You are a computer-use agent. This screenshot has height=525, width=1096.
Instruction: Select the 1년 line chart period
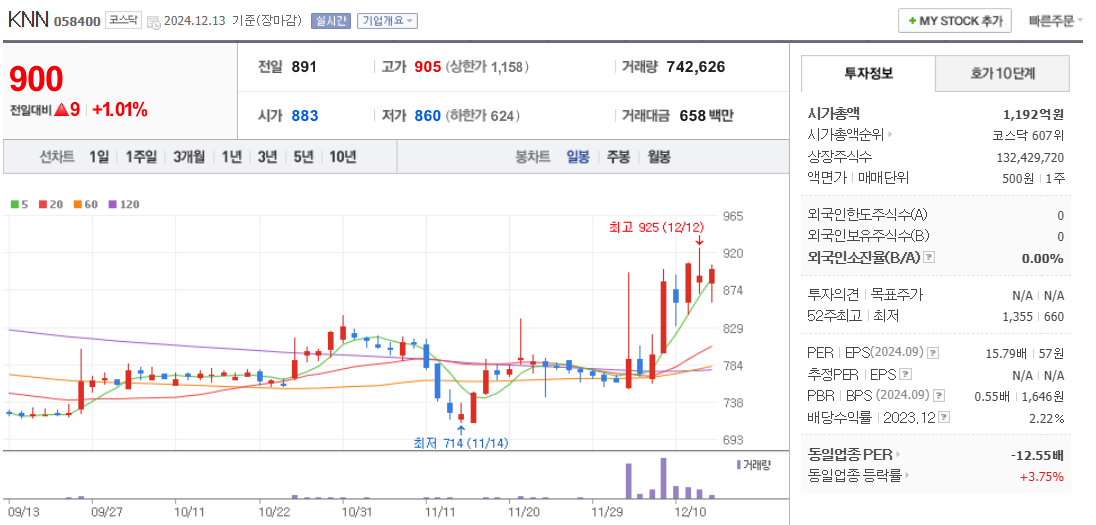[231, 157]
